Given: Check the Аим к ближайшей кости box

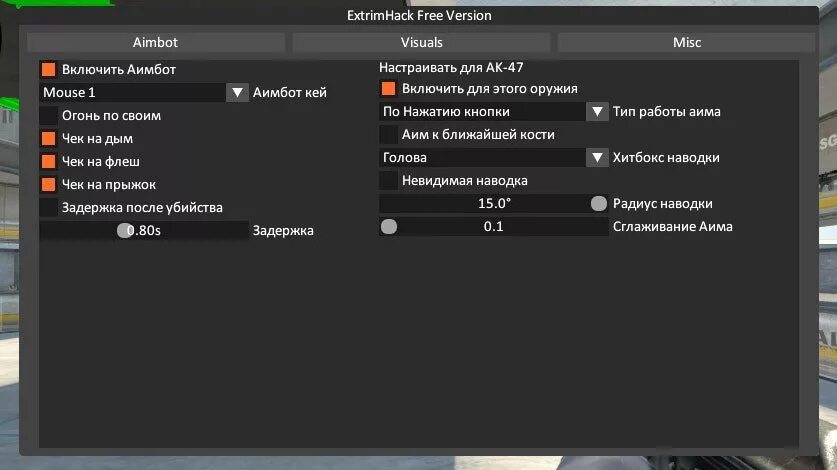Looking at the screenshot, I should click(389, 135).
